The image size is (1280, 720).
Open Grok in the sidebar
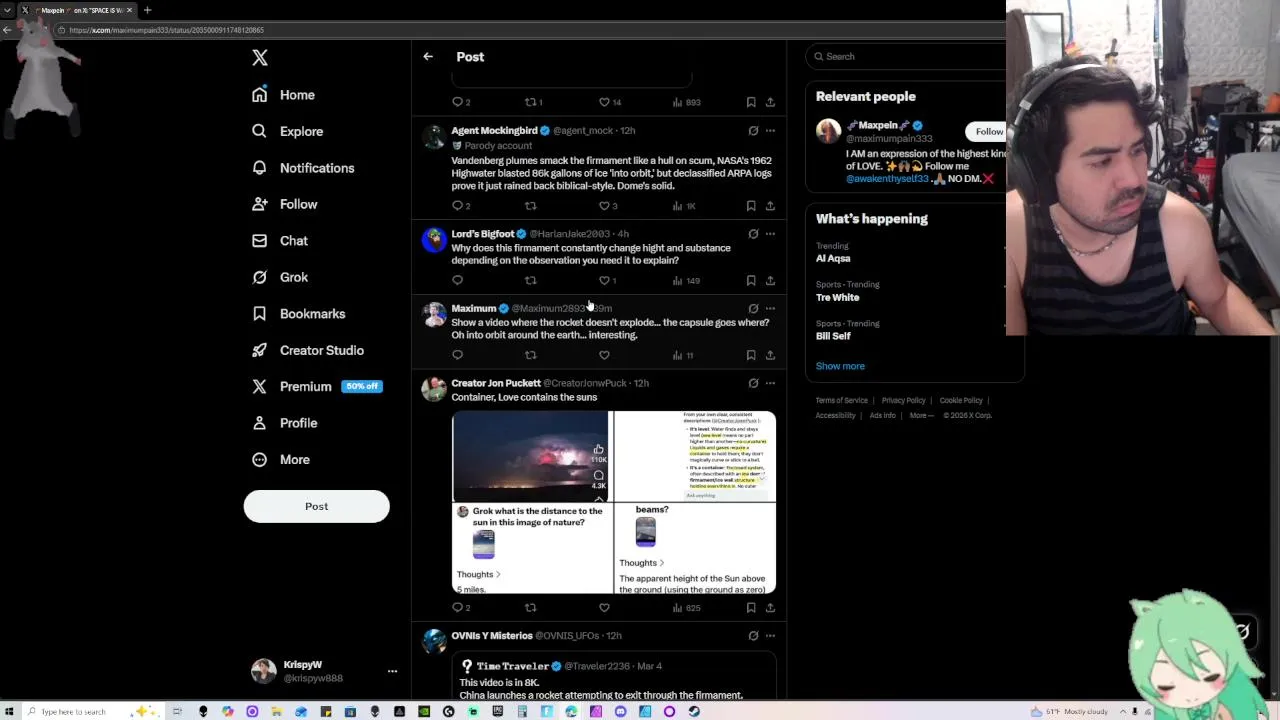(x=280, y=277)
